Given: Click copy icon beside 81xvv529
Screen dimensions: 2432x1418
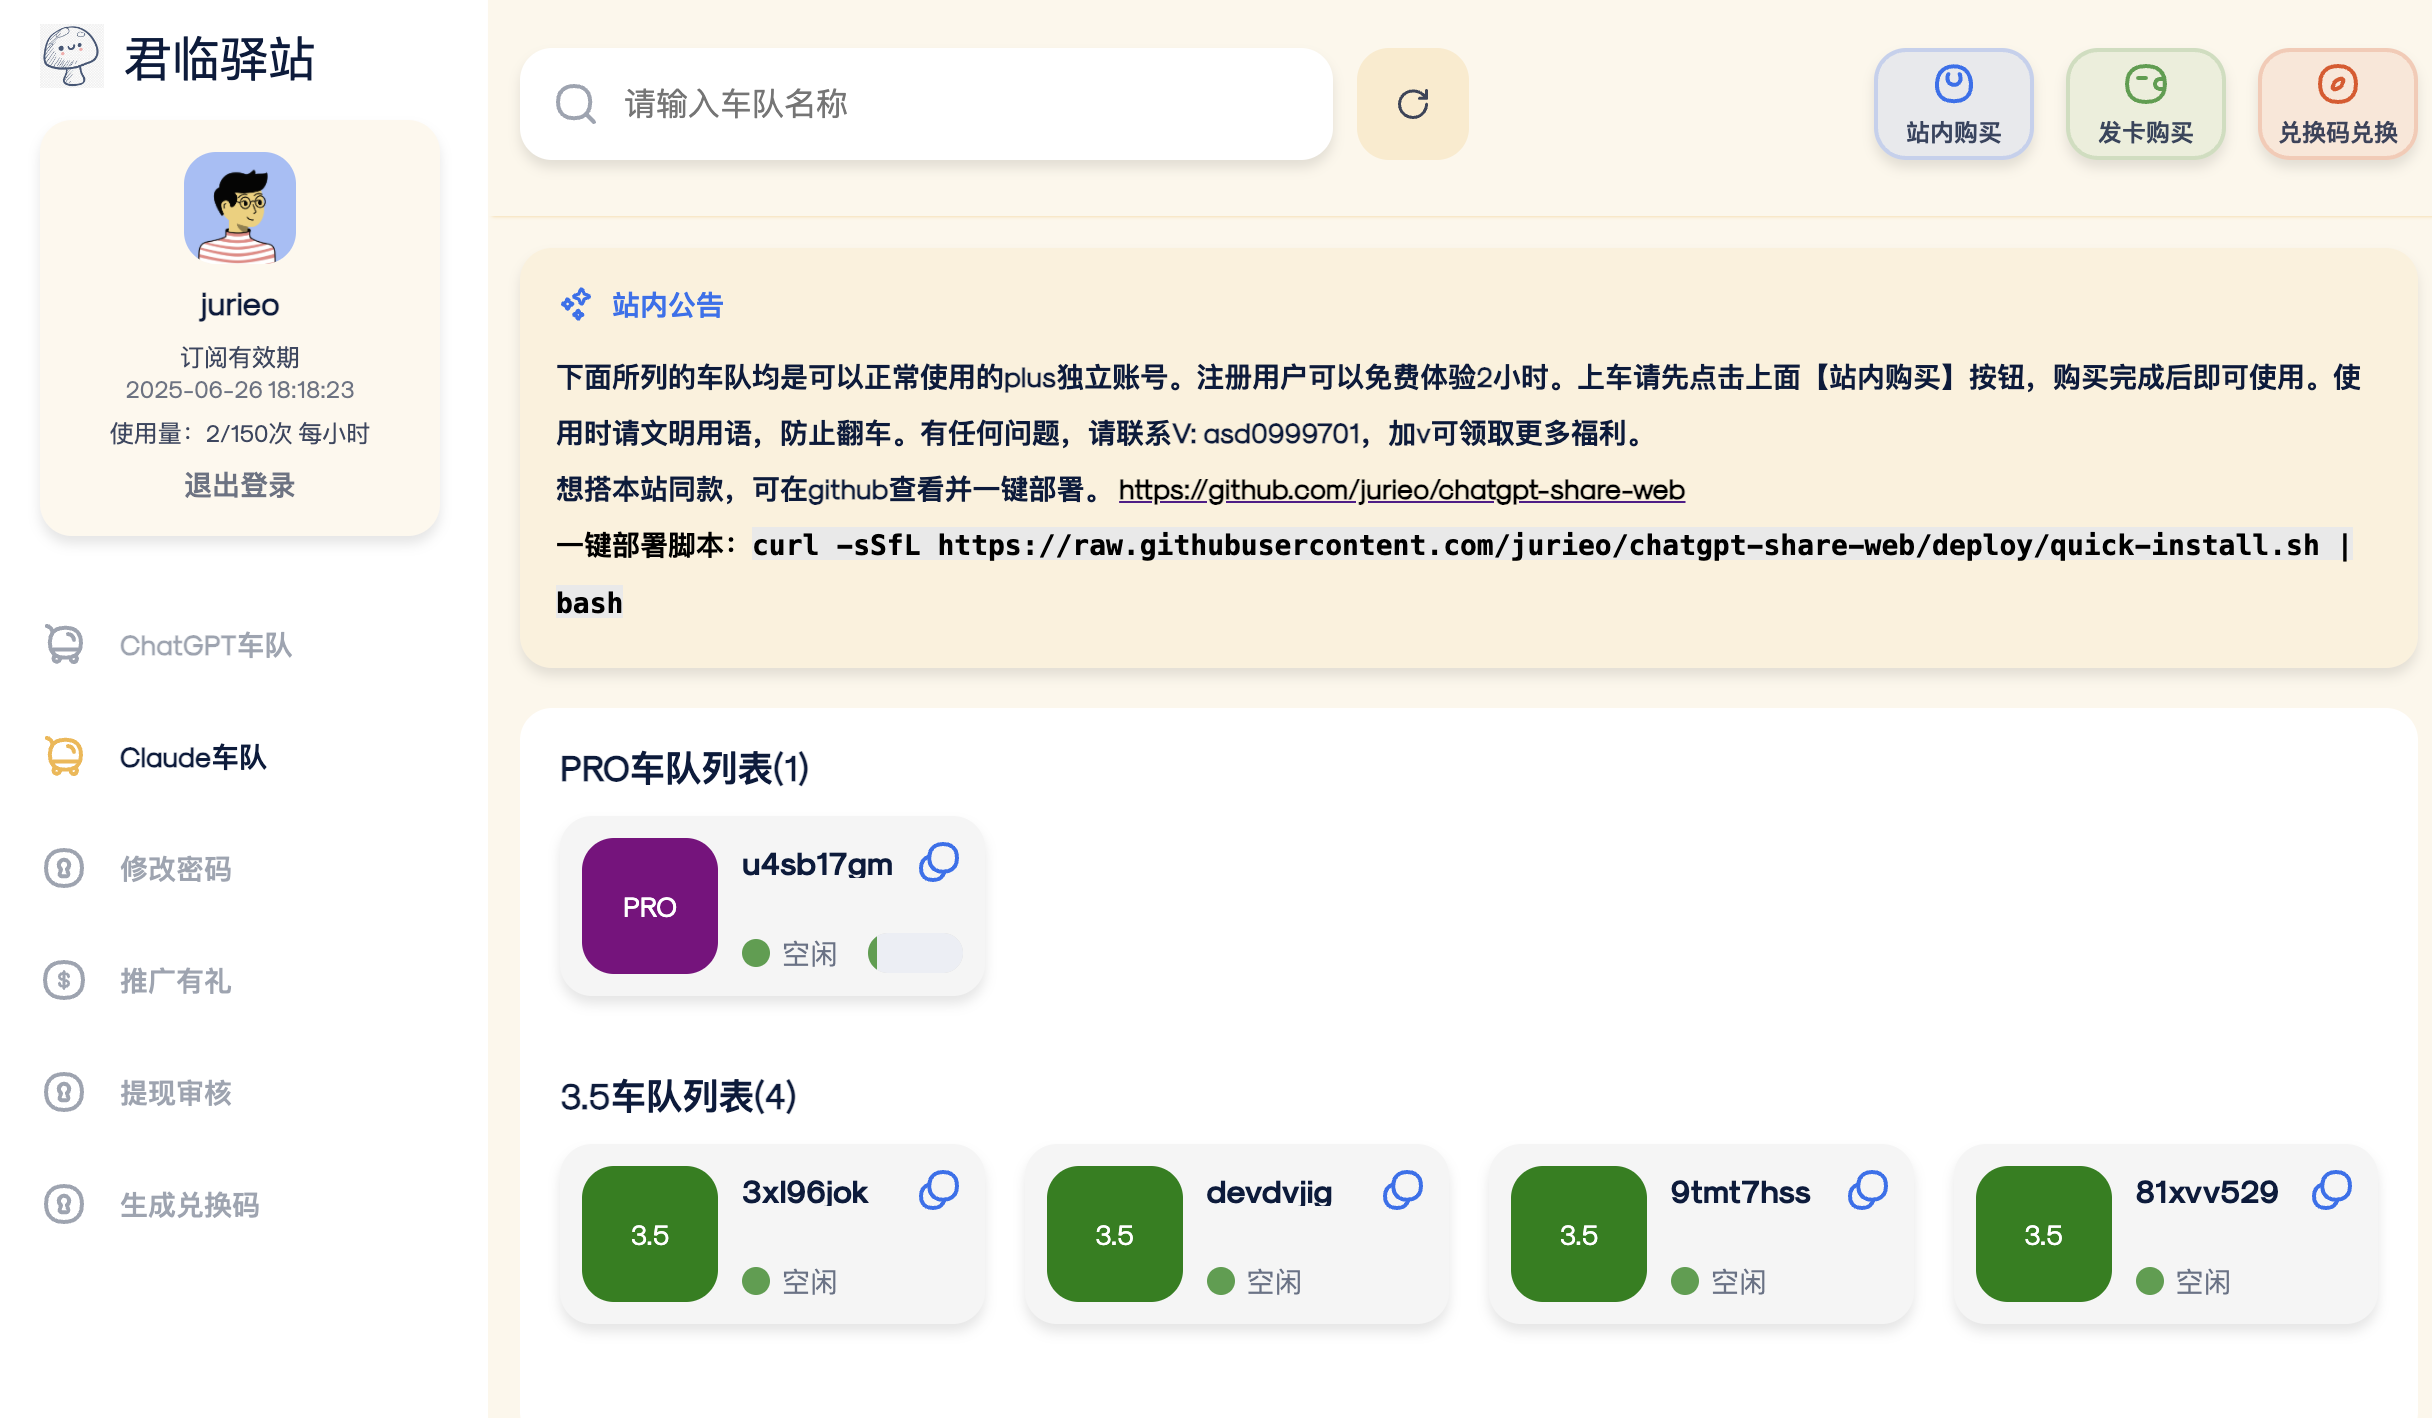Looking at the screenshot, I should coord(2331,1190).
